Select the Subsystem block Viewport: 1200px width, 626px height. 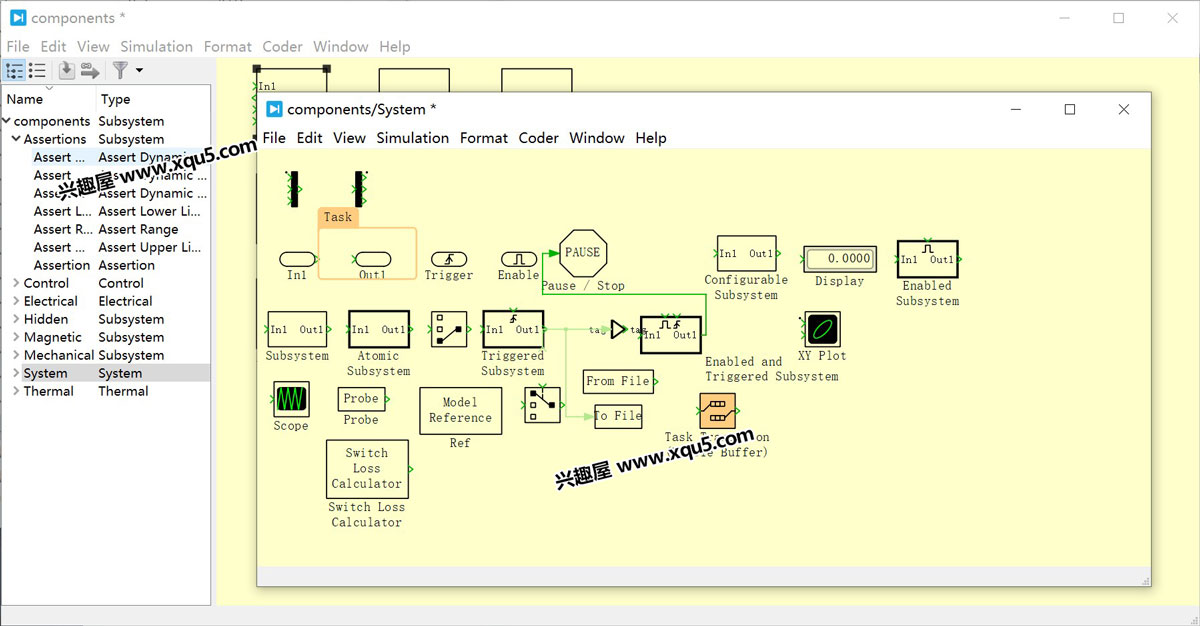point(297,329)
